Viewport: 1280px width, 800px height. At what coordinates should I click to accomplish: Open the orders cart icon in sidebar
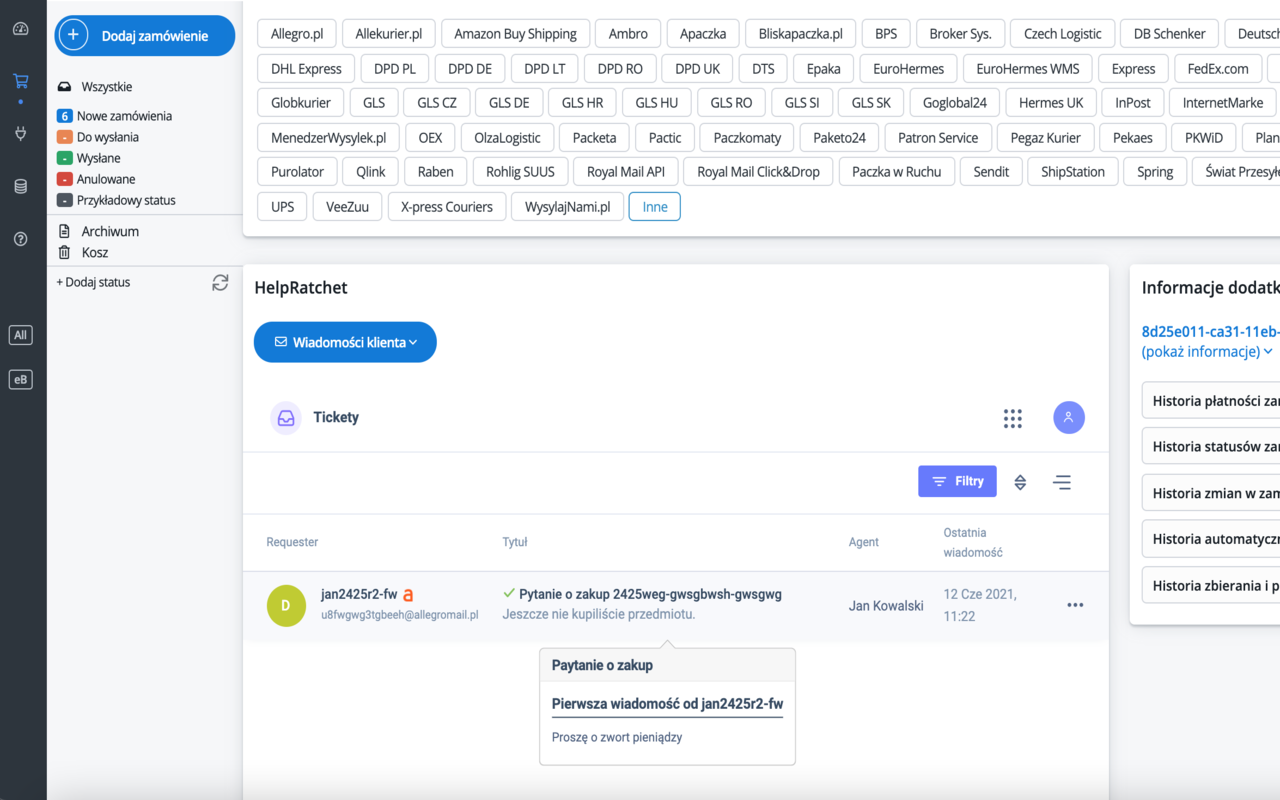20,81
